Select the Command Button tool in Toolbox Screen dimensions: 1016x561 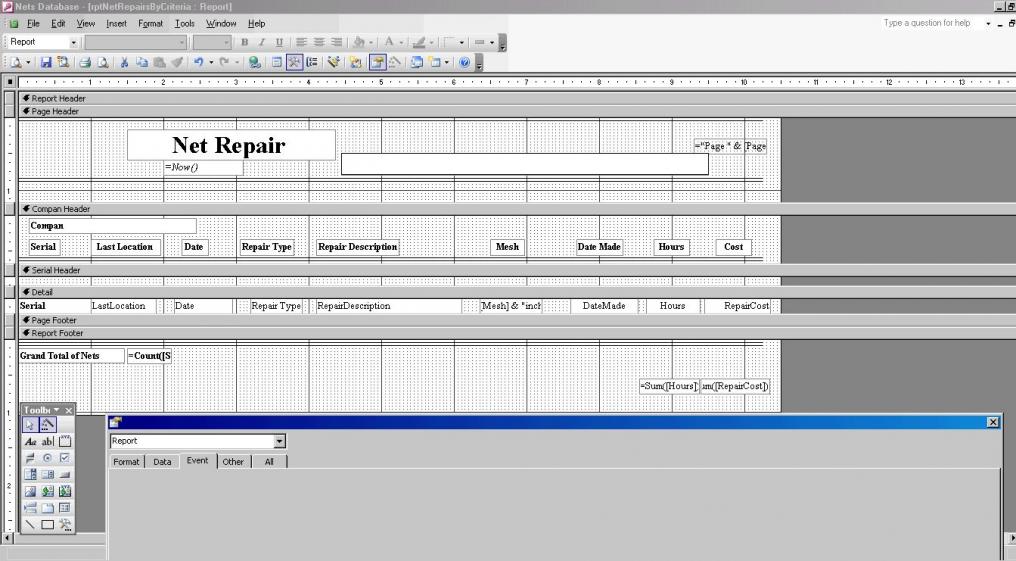[x=65, y=474]
